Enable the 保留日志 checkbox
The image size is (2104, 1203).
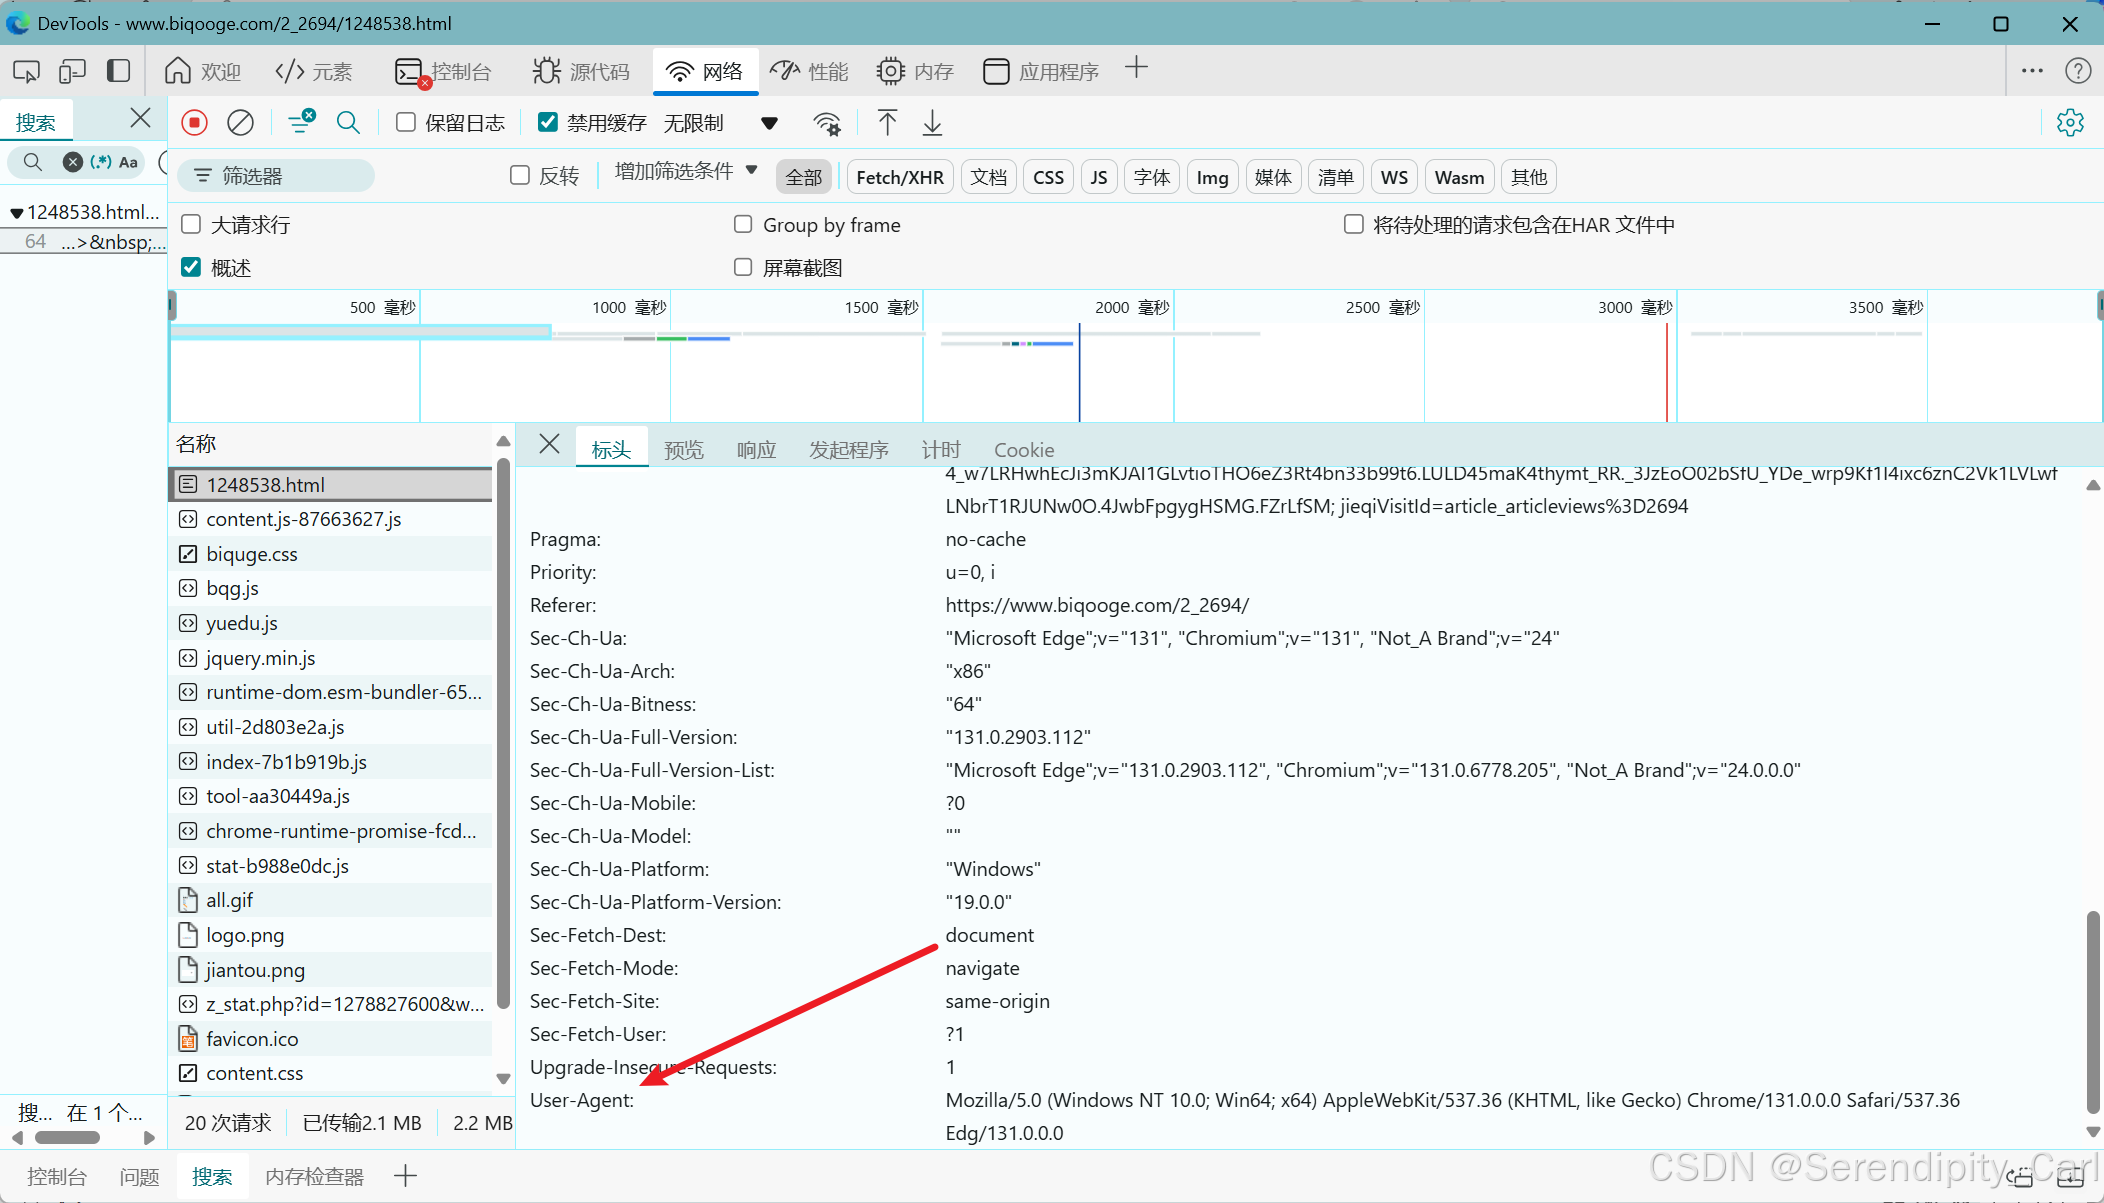pyautogui.click(x=406, y=122)
